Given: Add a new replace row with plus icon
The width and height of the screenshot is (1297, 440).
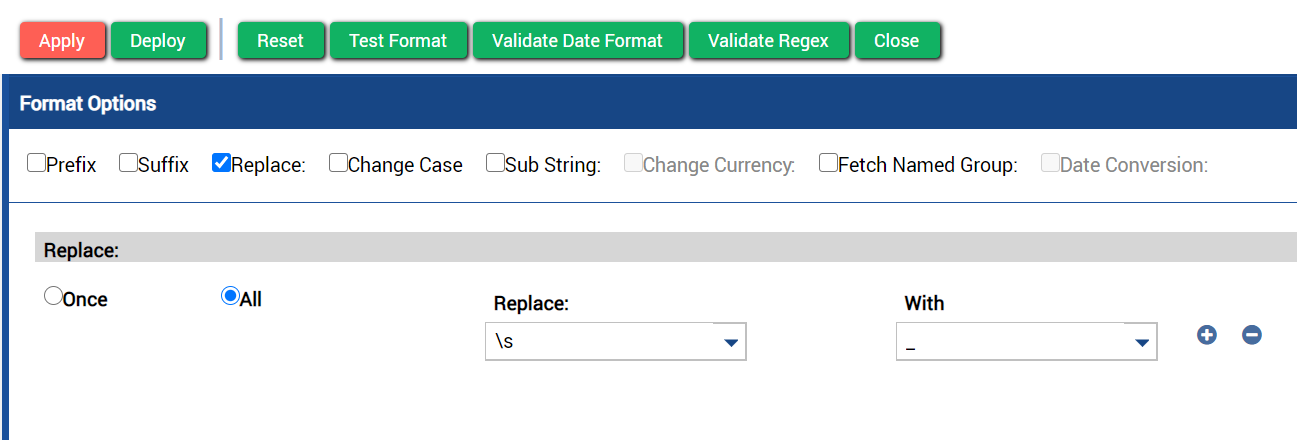Looking at the screenshot, I should (1207, 335).
